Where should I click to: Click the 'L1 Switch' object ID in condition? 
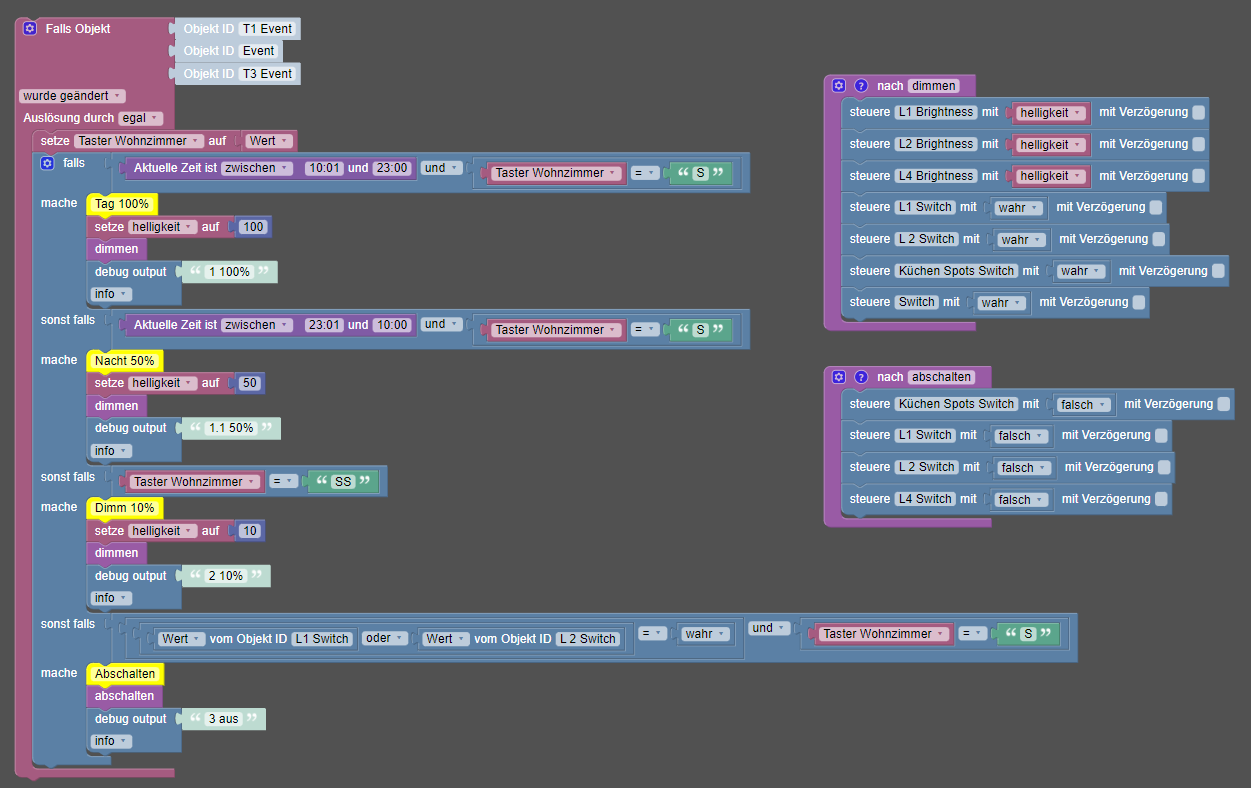(322, 639)
